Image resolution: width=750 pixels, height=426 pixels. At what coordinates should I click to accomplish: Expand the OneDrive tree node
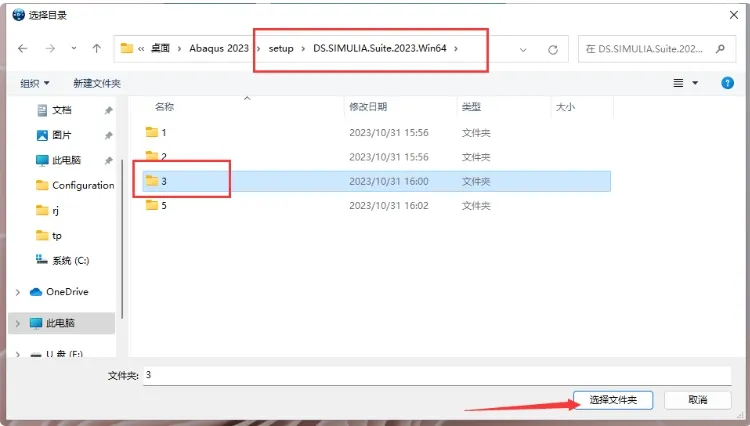(18, 292)
